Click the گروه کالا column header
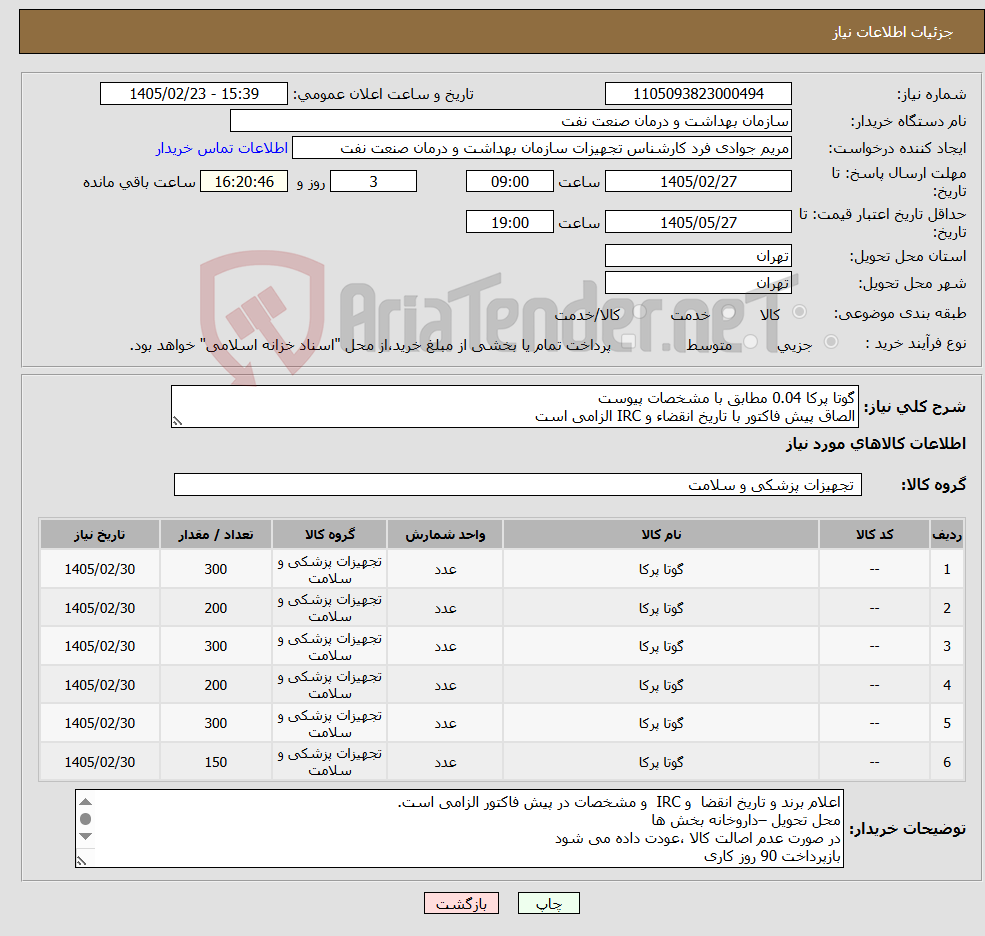 [330, 535]
